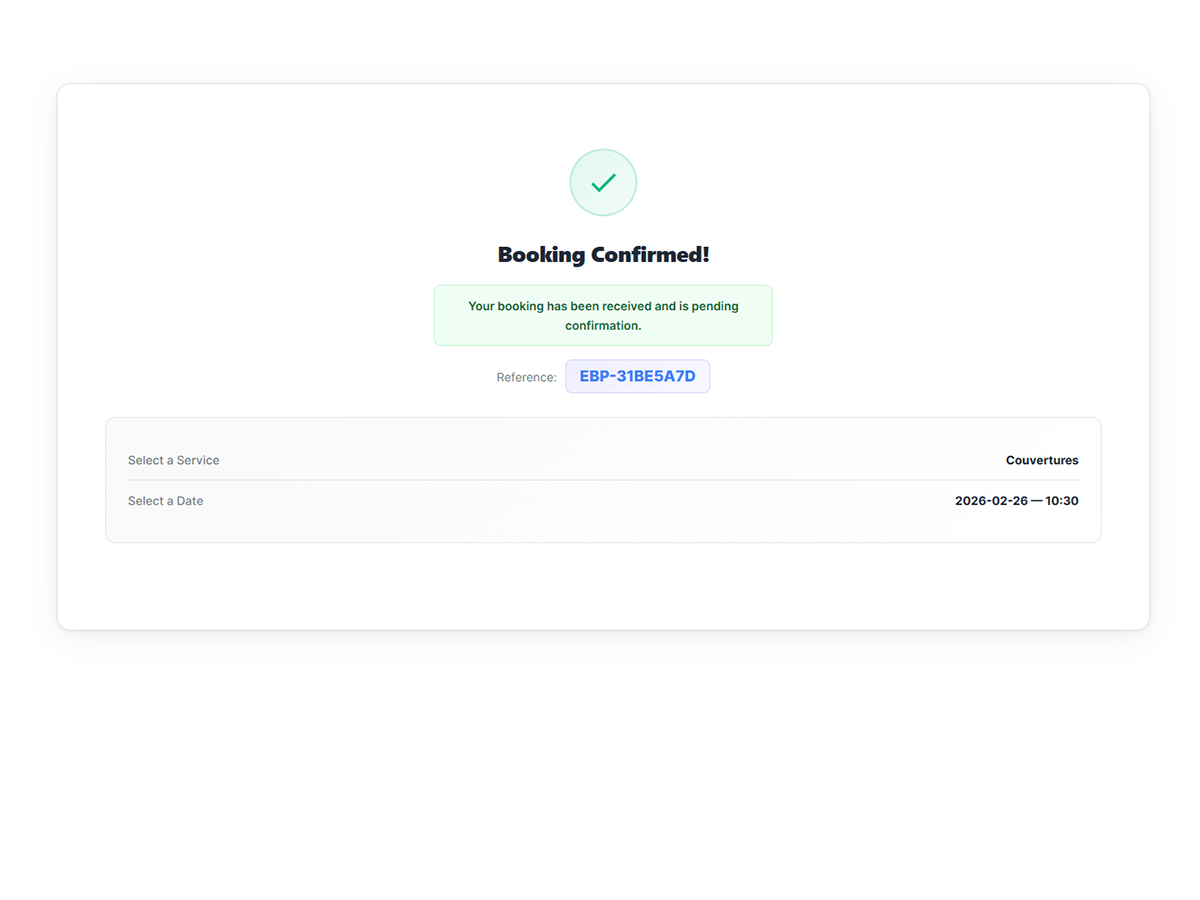The height and width of the screenshot is (900, 1200).
Task: Select the EBP-31BE5A7D reference code badge
Action: point(637,377)
